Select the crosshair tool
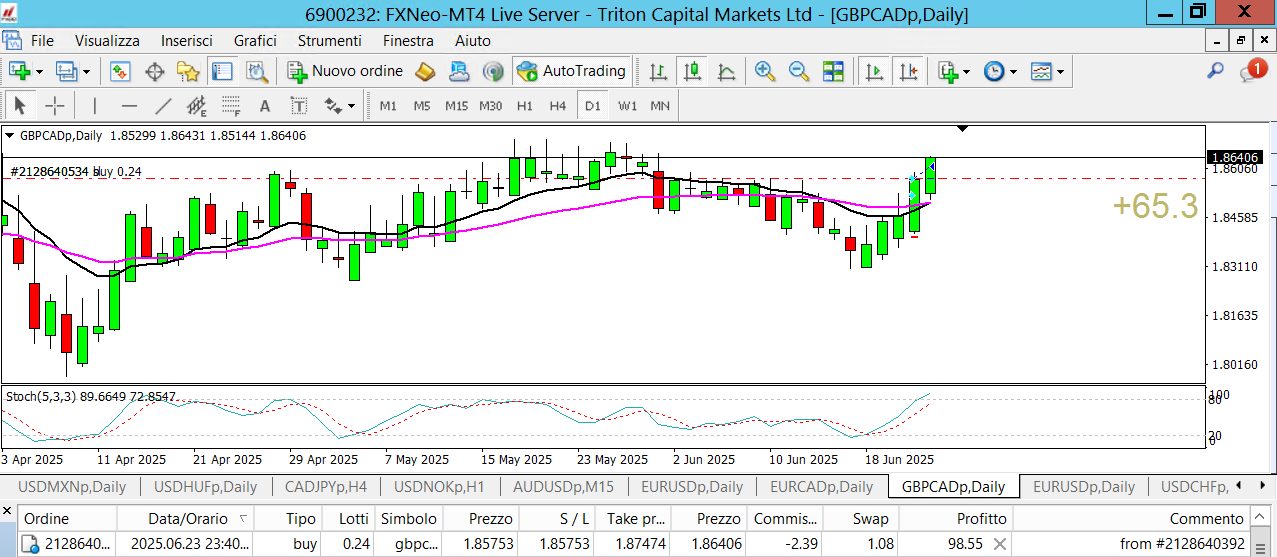This screenshot has height=557, width=1277. [x=54, y=105]
